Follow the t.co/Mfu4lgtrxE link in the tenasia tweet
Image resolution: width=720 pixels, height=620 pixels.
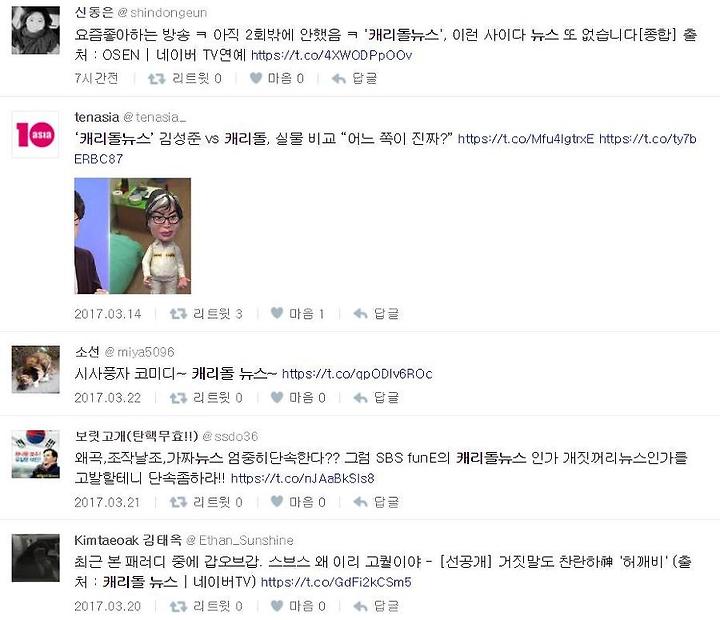pos(526,139)
